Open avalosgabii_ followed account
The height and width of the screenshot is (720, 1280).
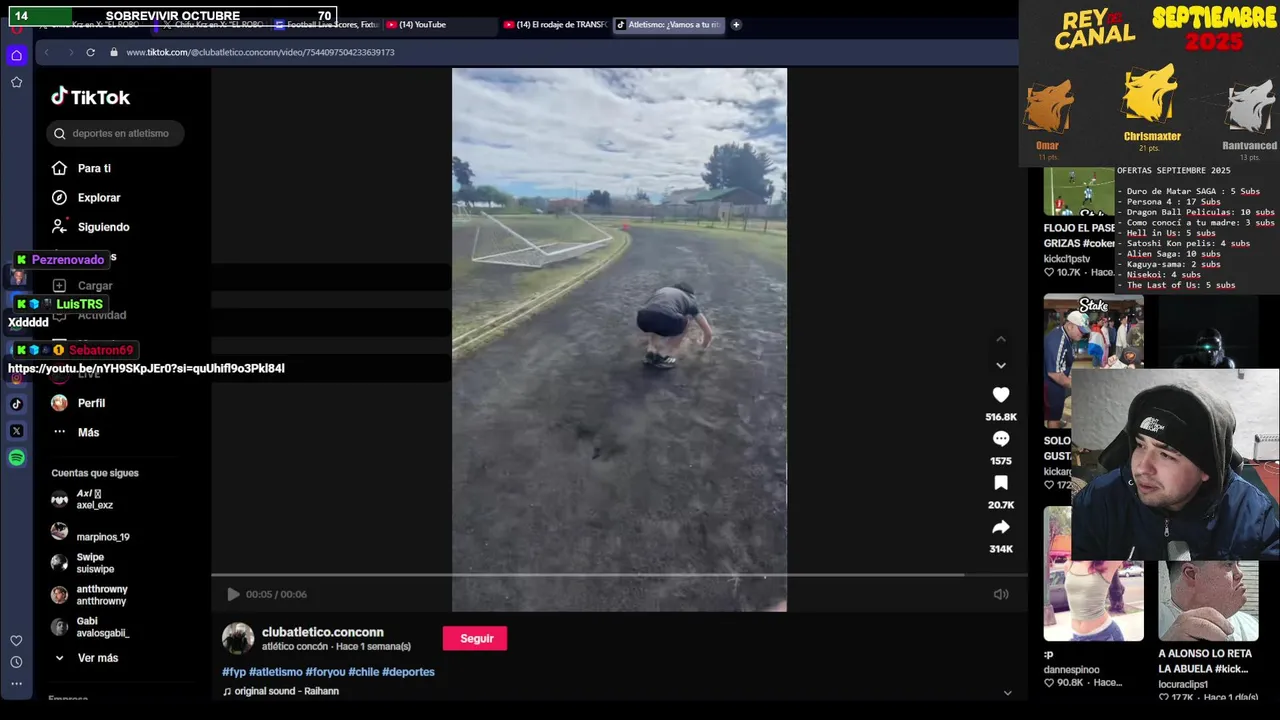pyautogui.click(x=90, y=627)
